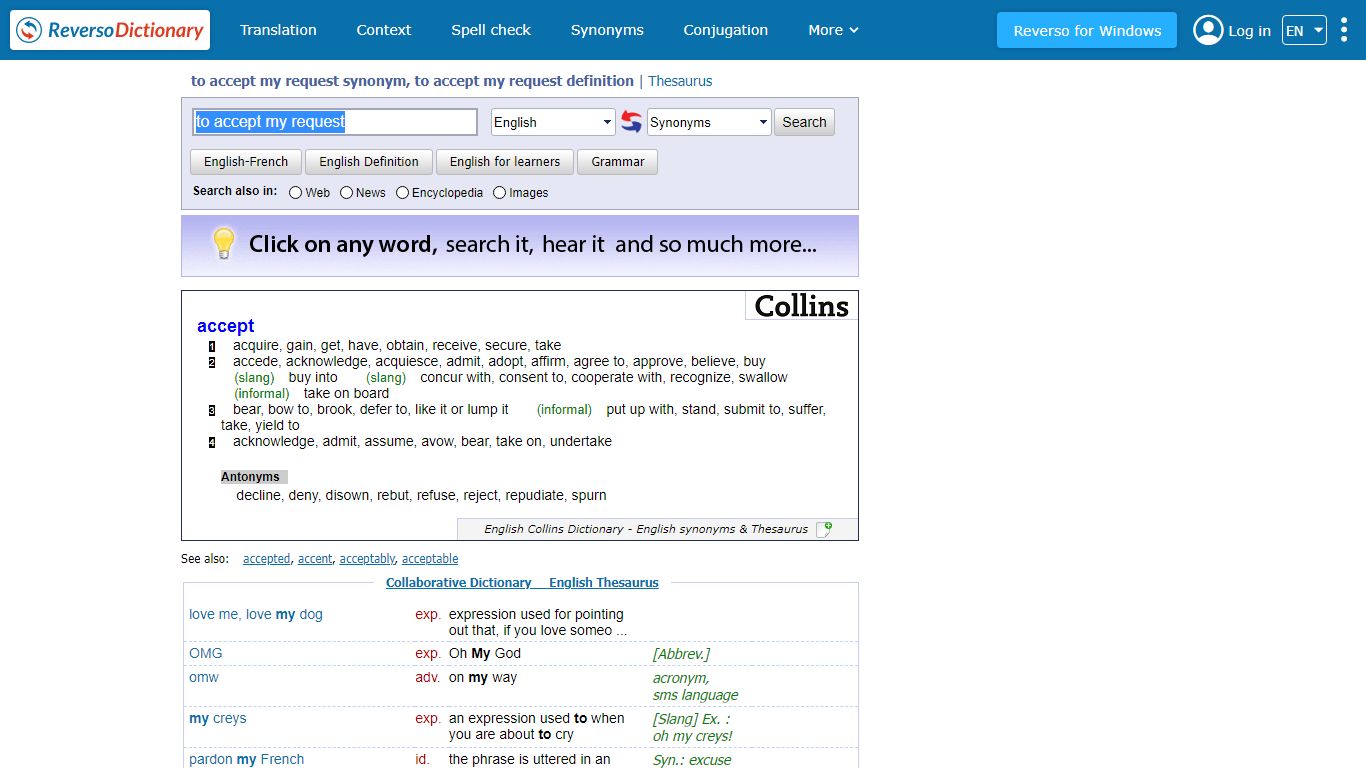Click the 'omw' entry
1366x768 pixels.
(204, 677)
